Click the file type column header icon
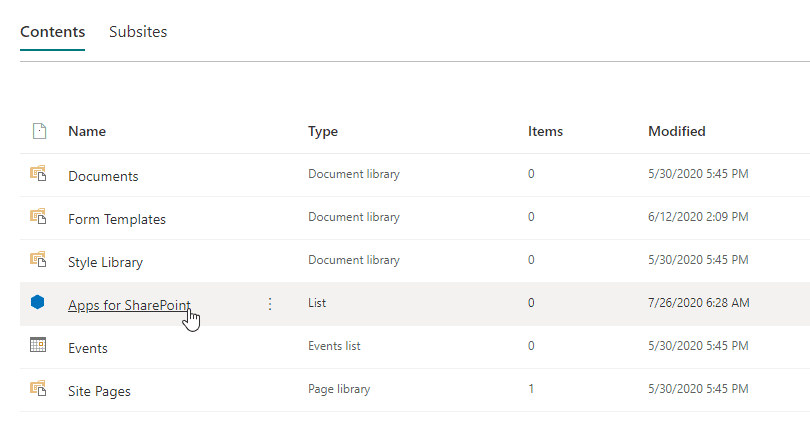The image size is (810, 429). [x=38, y=131]
